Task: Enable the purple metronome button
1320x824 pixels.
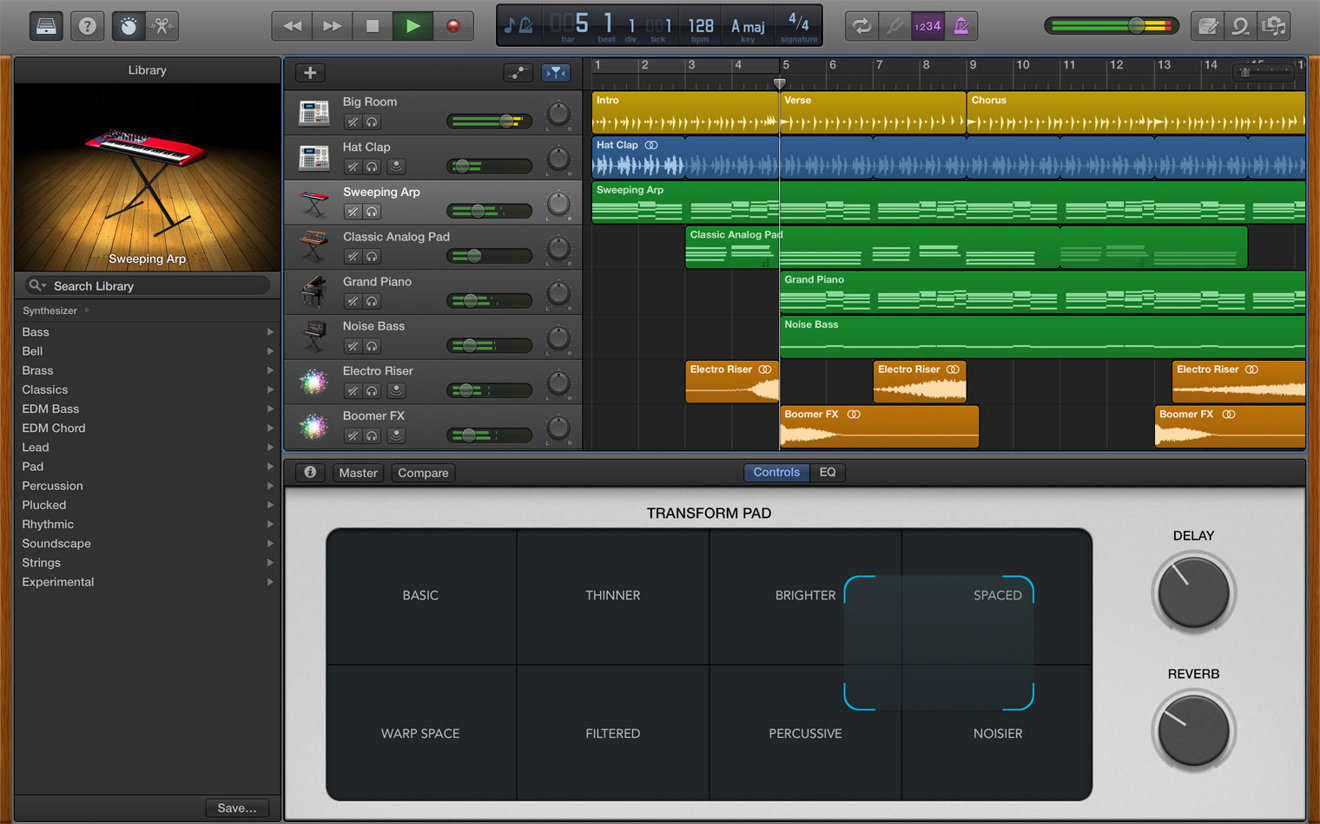Action: (x=961, y=26)
